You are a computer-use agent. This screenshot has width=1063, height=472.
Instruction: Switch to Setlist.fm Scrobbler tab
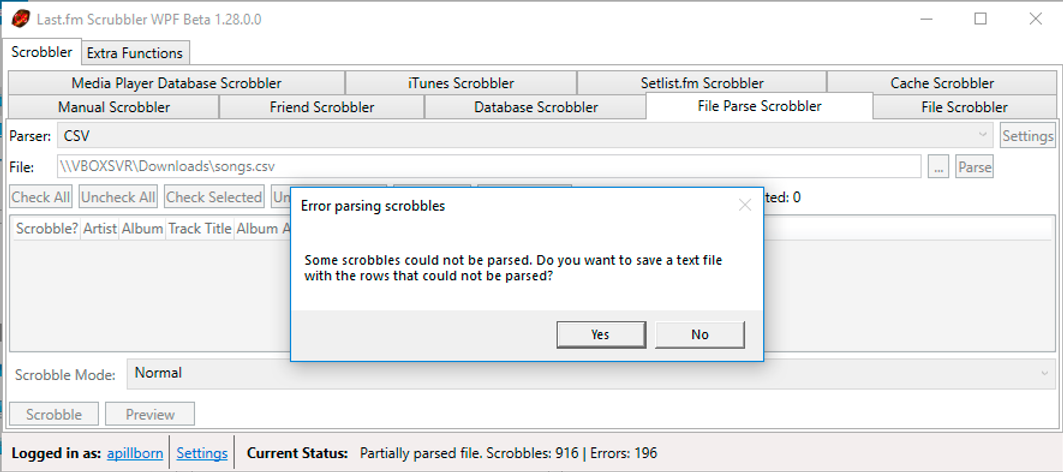702,83
